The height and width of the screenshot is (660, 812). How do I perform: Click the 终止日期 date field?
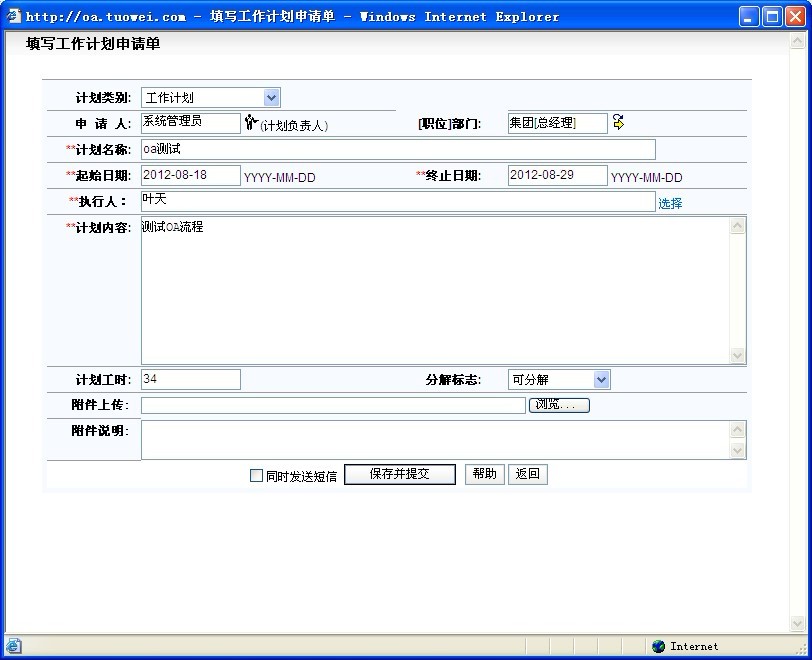tap(557, 175)
